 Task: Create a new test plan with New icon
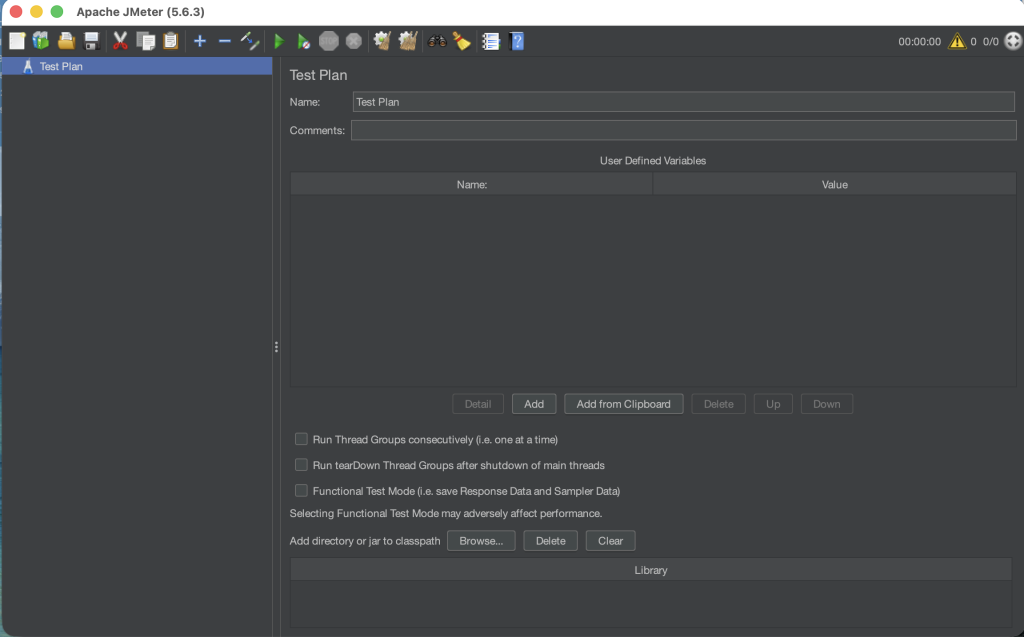[17, 41]
